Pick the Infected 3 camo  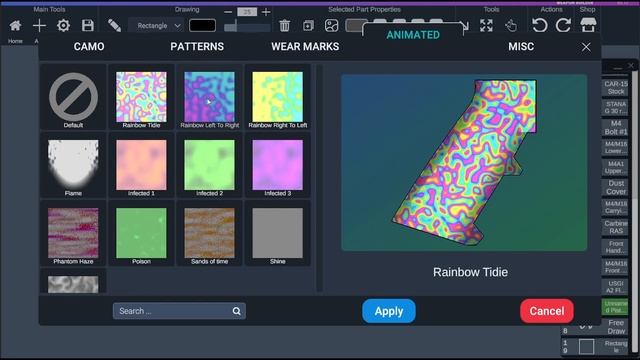click(x=278, y=165)
